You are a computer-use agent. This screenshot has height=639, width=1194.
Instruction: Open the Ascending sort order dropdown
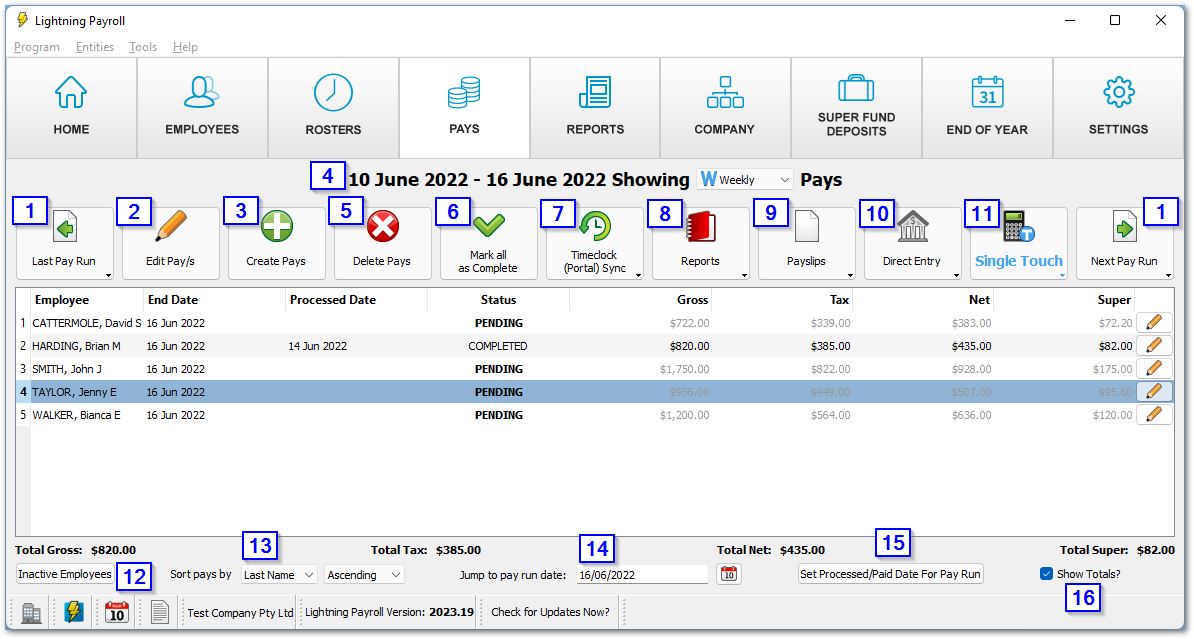364,575
